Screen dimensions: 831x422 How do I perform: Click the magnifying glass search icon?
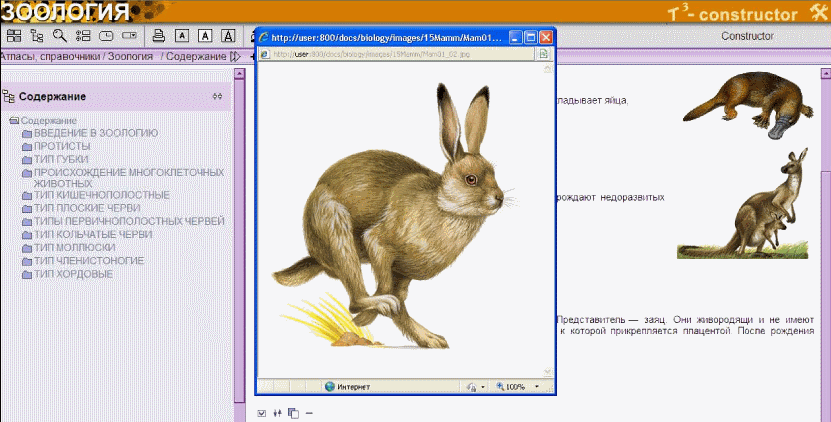pos(60,35)
